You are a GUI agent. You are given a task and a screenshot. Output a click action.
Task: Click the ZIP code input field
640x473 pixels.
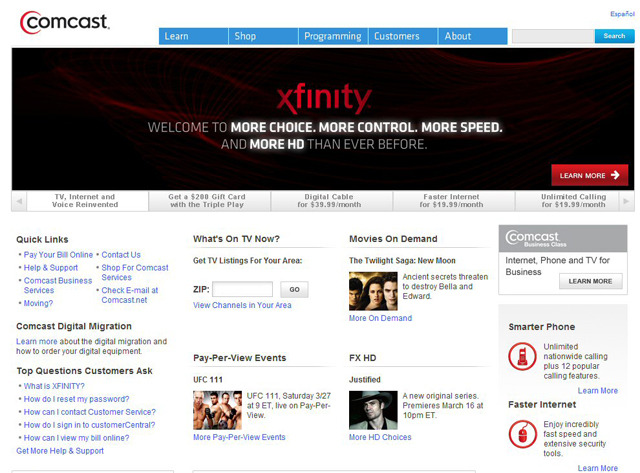[242, 289]
